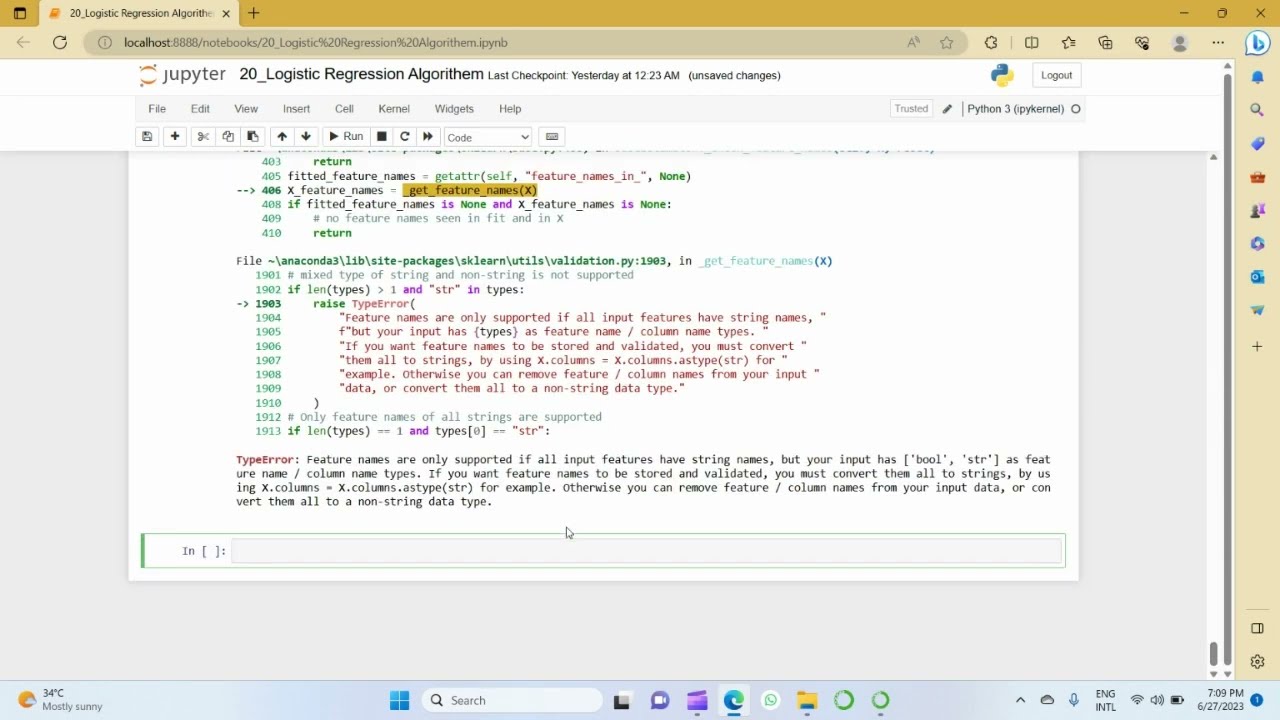Viewport: 1280px width, 720px height.
Task: Open the Windows Start menu
Action: point(400,700)
